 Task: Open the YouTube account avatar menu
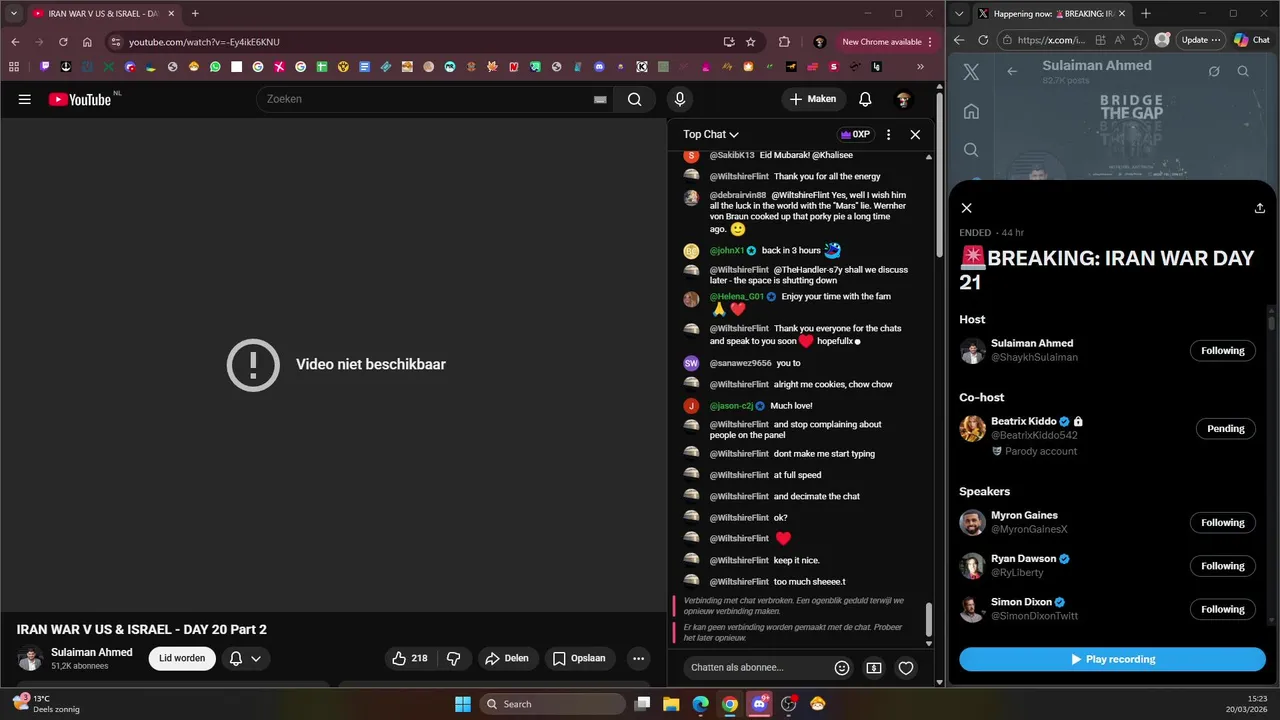click(903, 99)
